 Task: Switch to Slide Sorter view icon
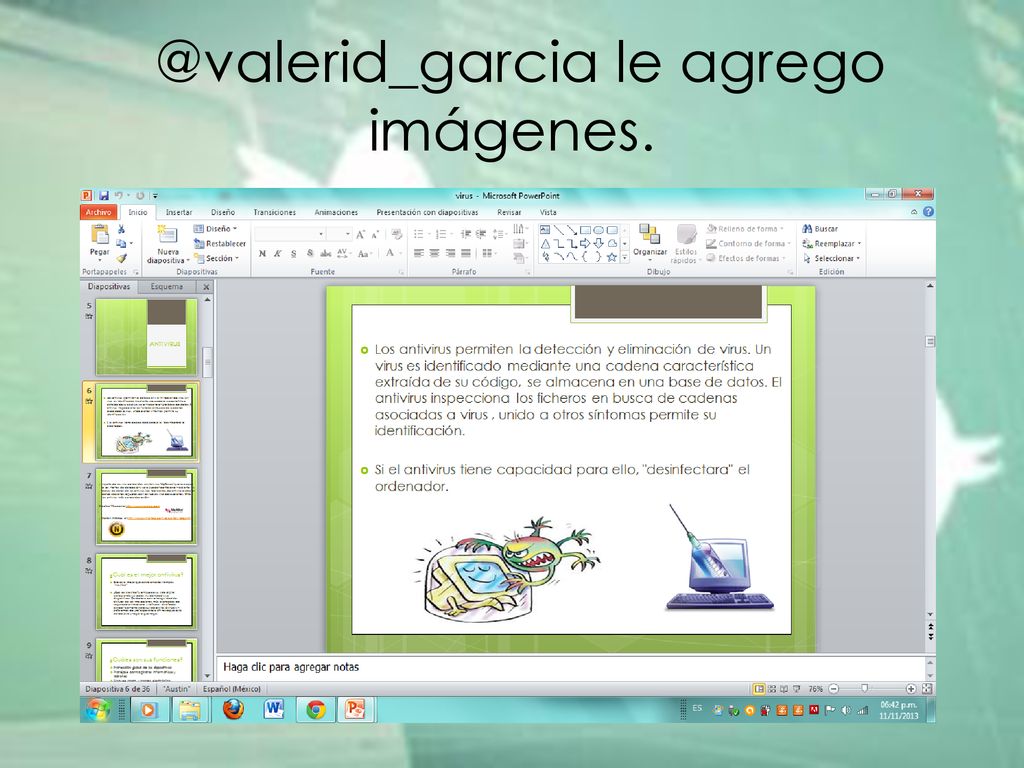pos(772,689)
